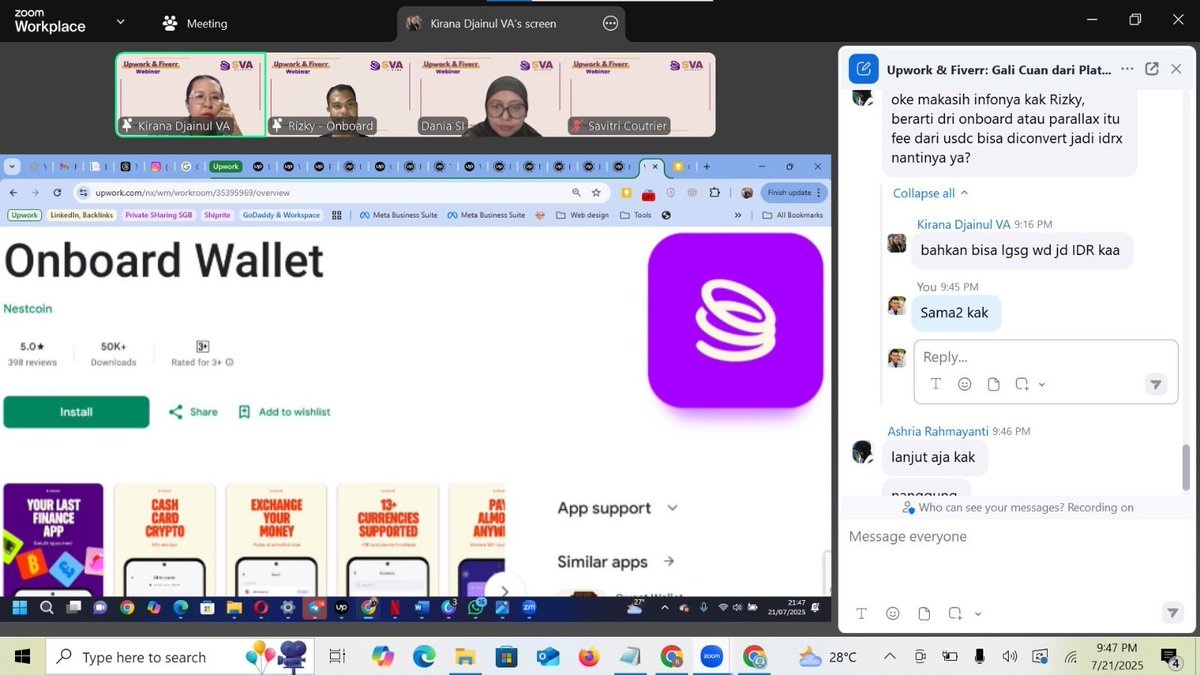Open the GoDaddy & Workspace bookmark

[x=280, y=215]
